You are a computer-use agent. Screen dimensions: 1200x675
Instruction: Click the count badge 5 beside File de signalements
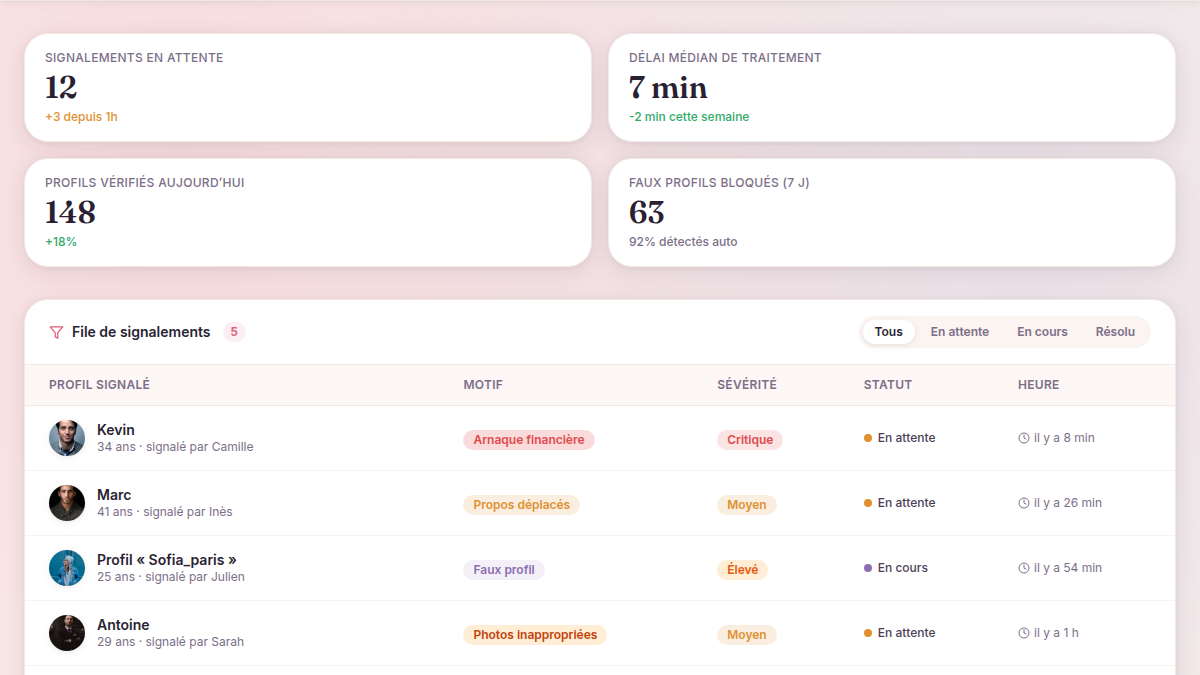[234, 332]
